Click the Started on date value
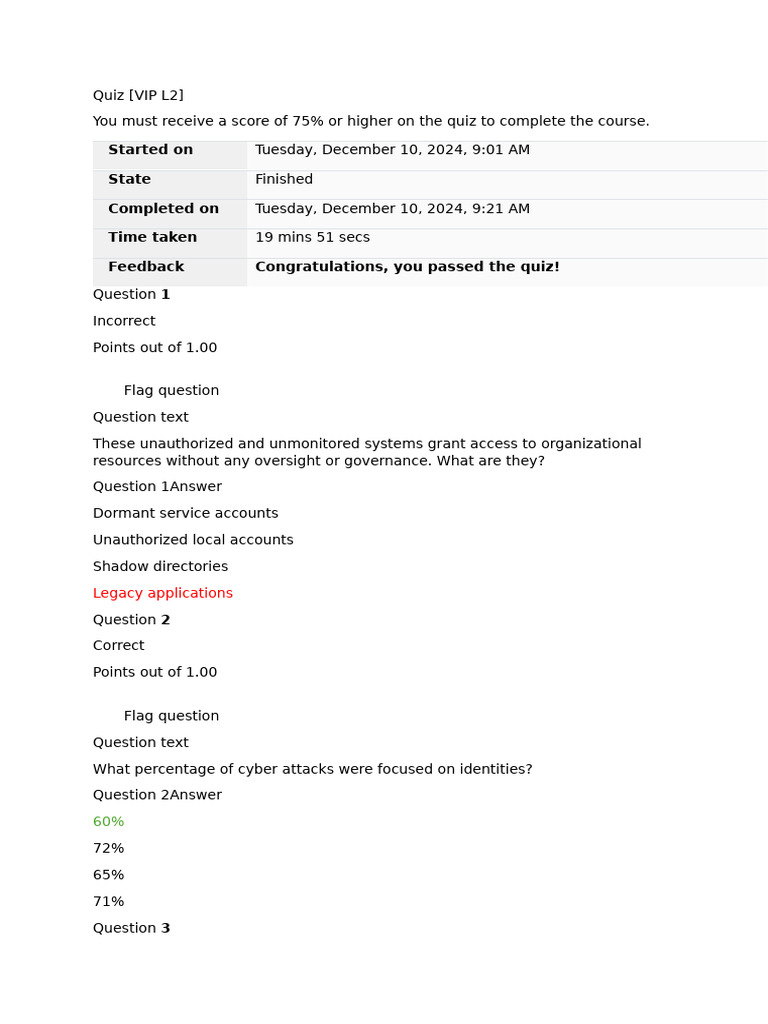This screenshot has height=1024, width=768. coord(392,150)
